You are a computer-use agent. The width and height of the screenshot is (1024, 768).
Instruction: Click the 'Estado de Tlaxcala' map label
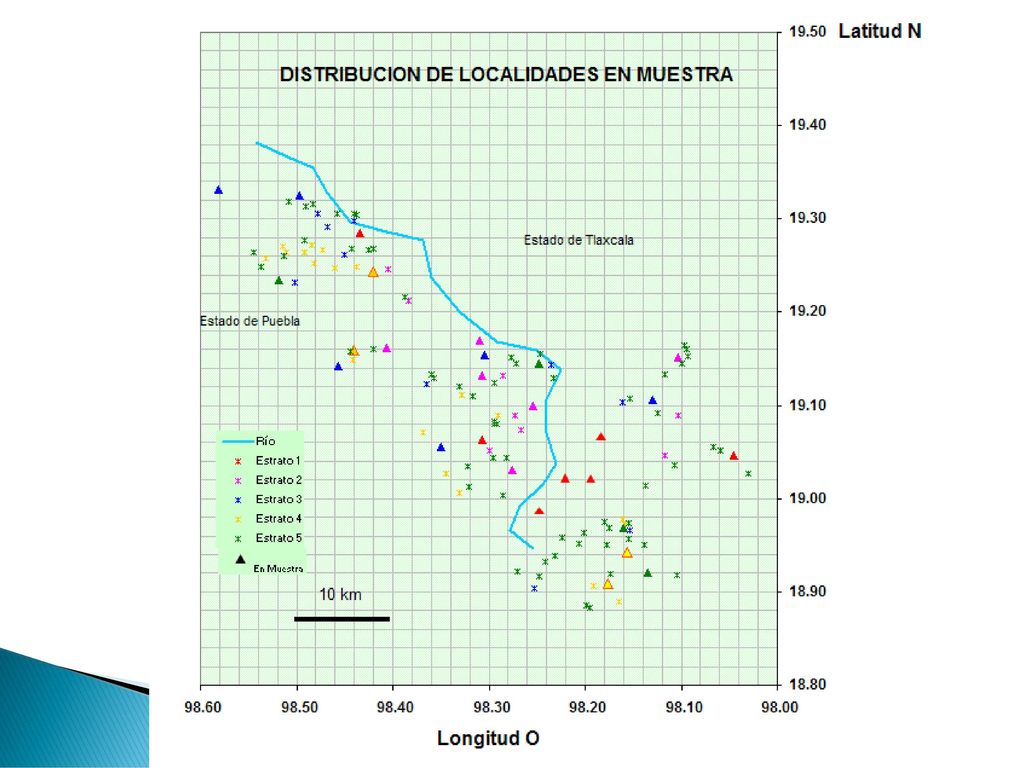[579, 240]
